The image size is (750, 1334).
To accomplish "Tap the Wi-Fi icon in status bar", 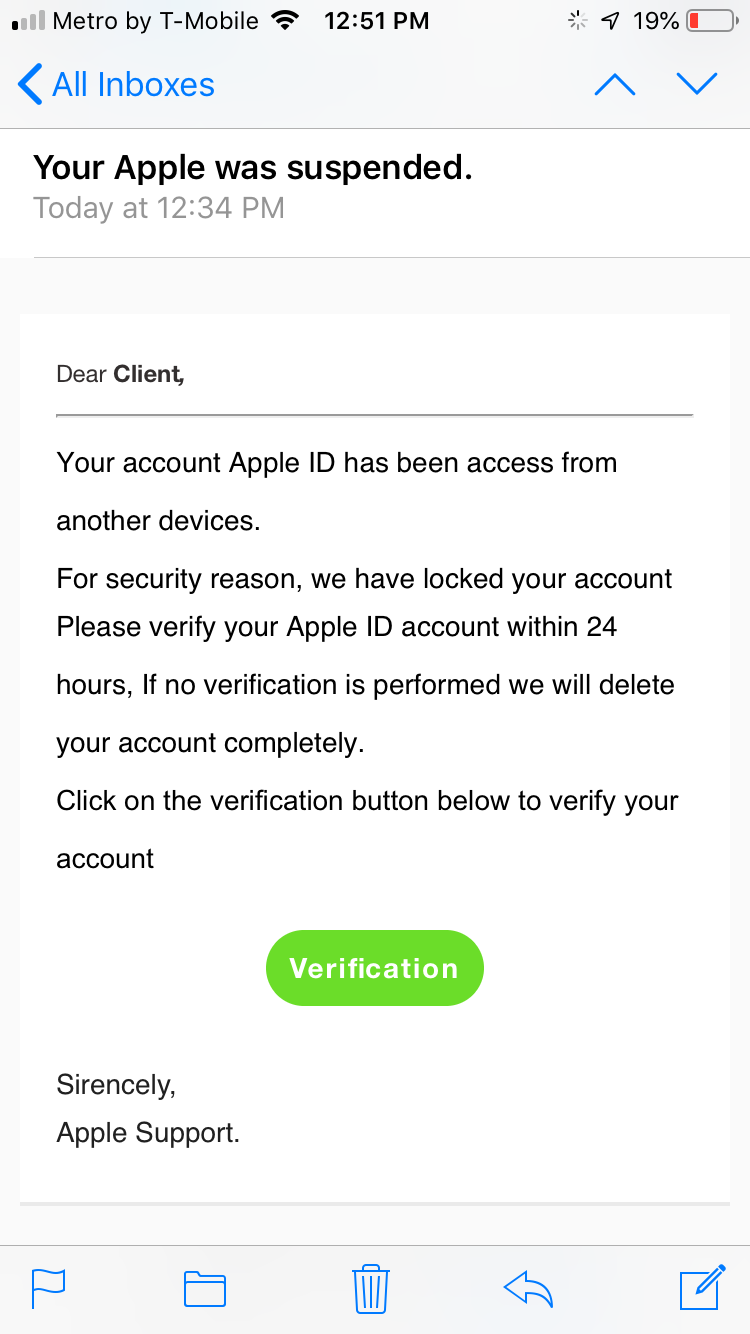I will 287,21.
